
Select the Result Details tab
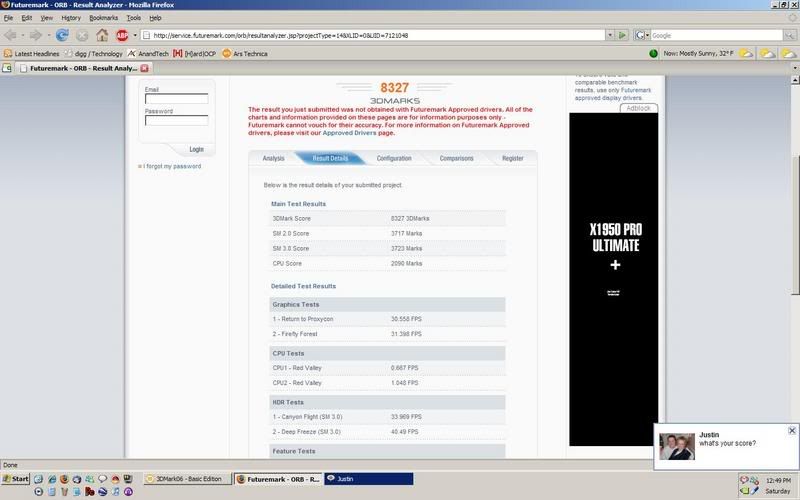click(x=330, y=158)
